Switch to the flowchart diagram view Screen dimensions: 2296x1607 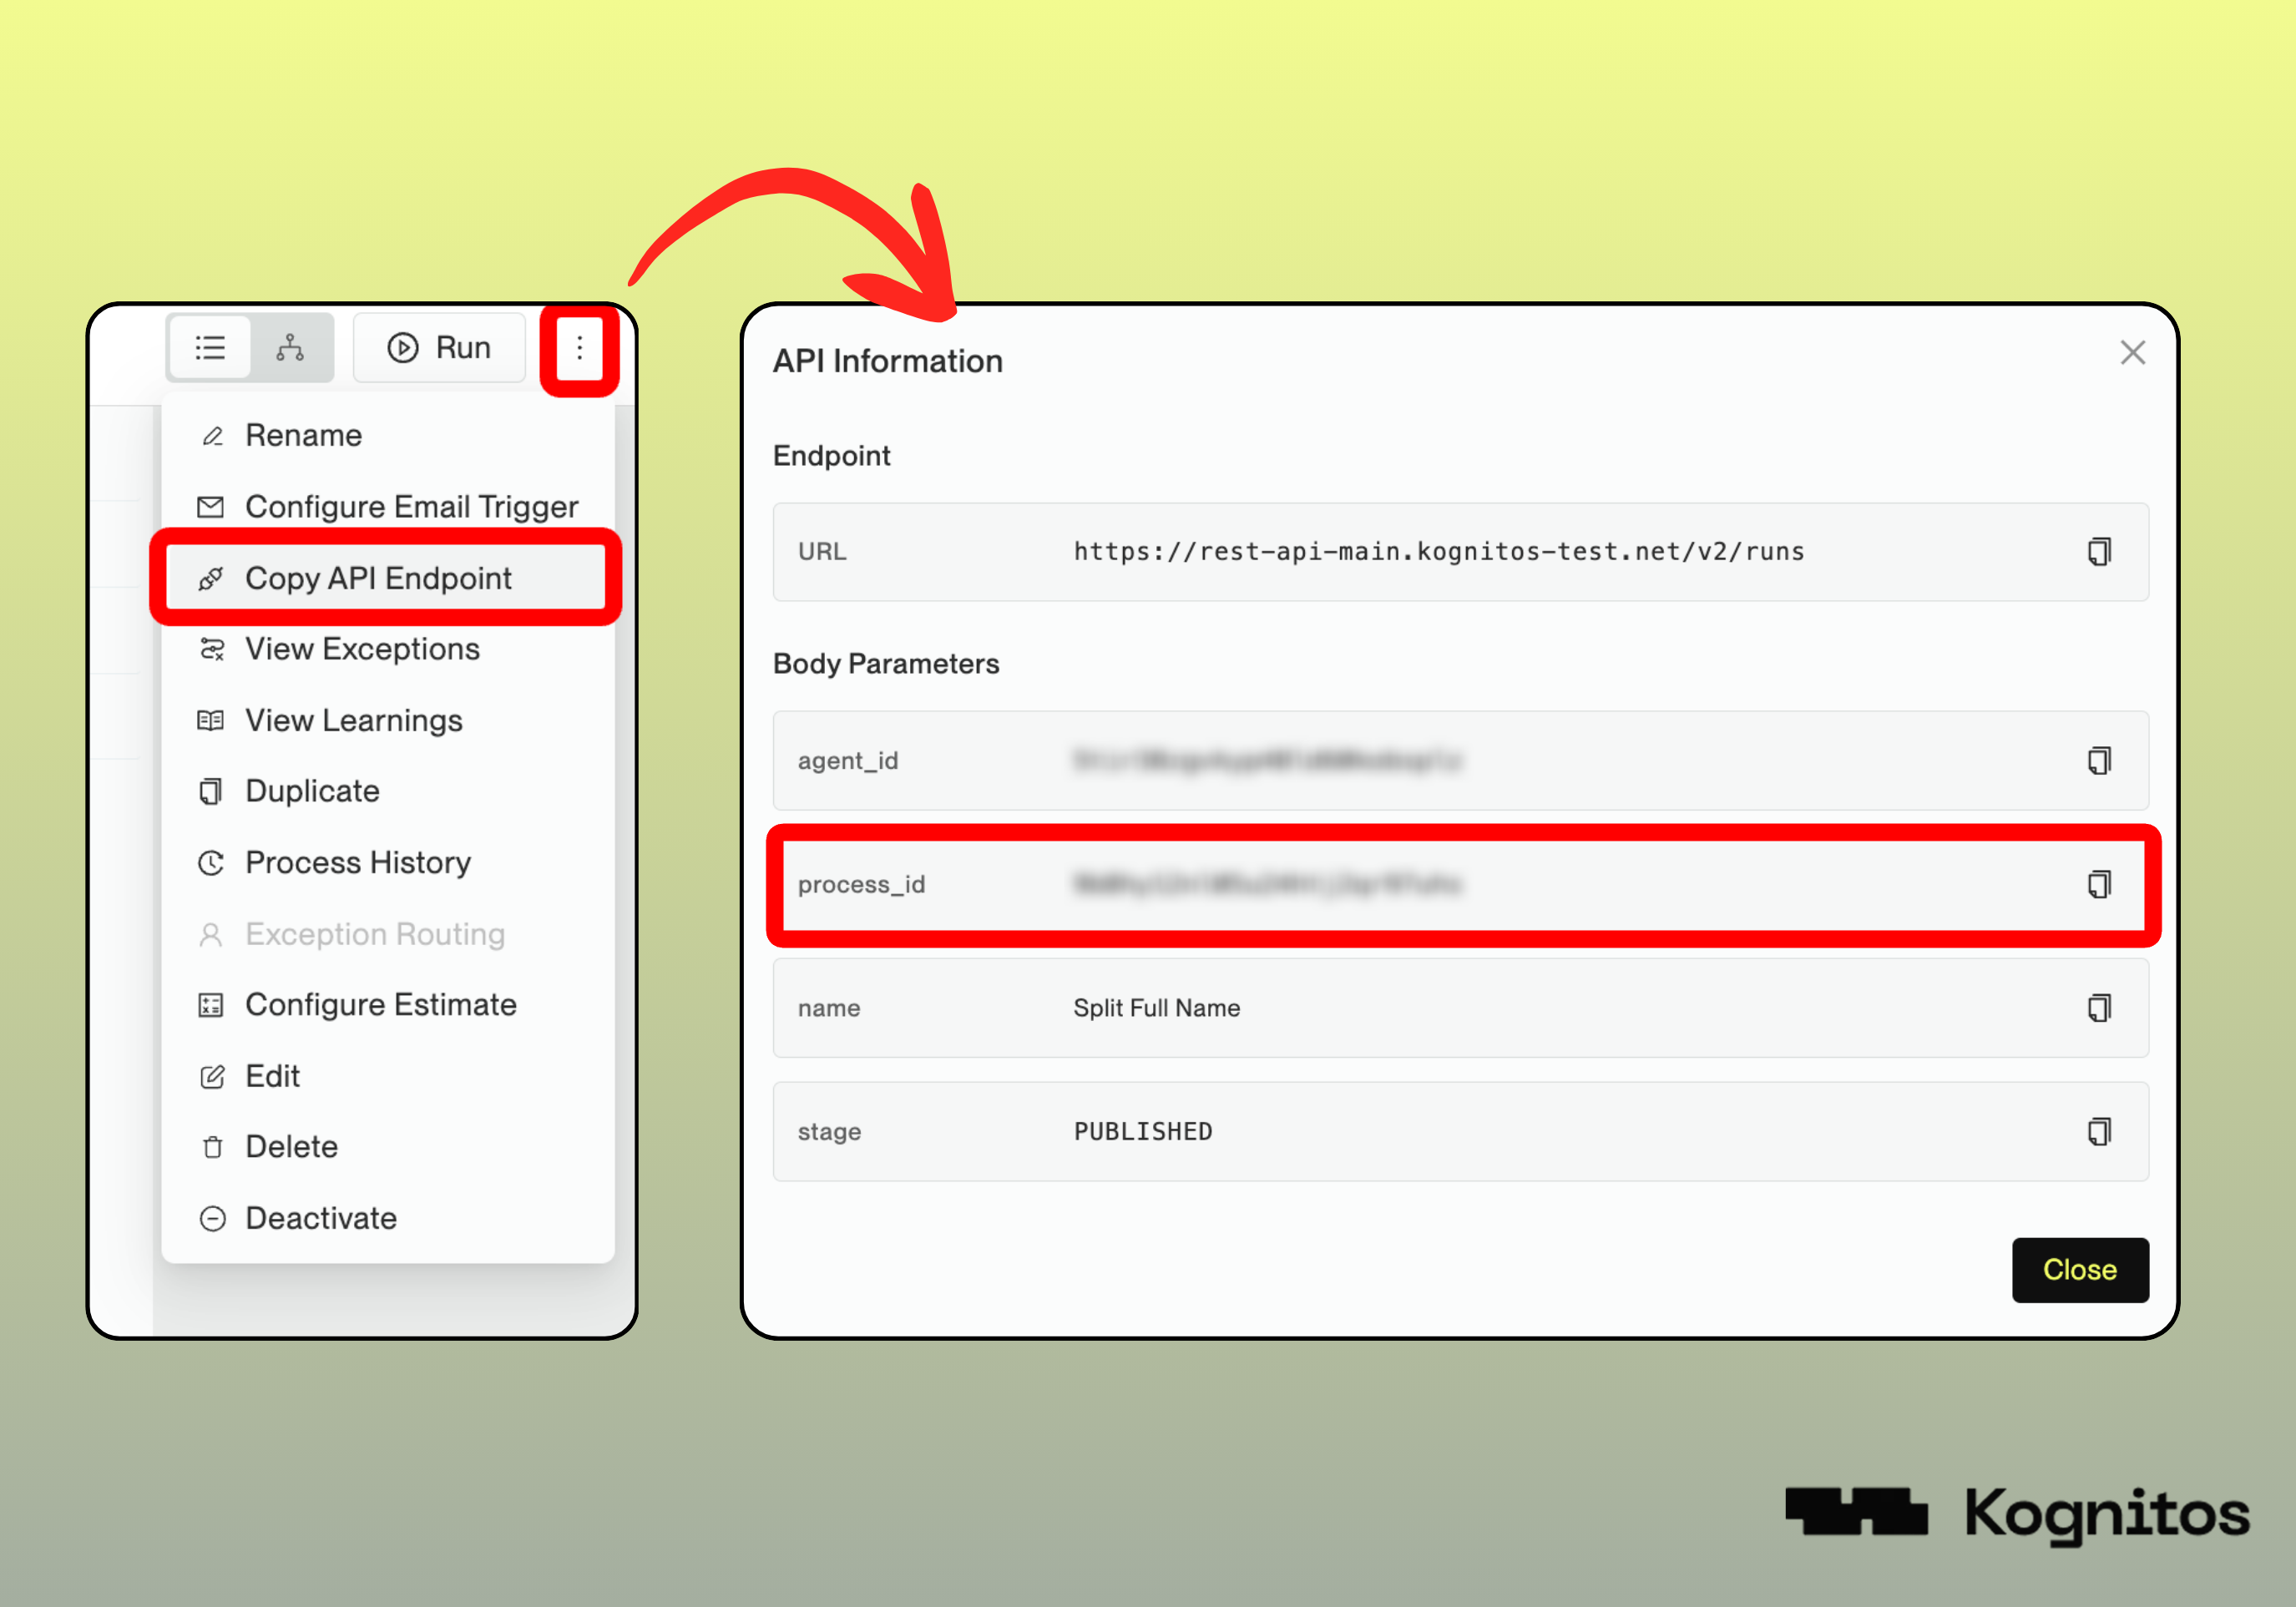[x=290, y=348]
